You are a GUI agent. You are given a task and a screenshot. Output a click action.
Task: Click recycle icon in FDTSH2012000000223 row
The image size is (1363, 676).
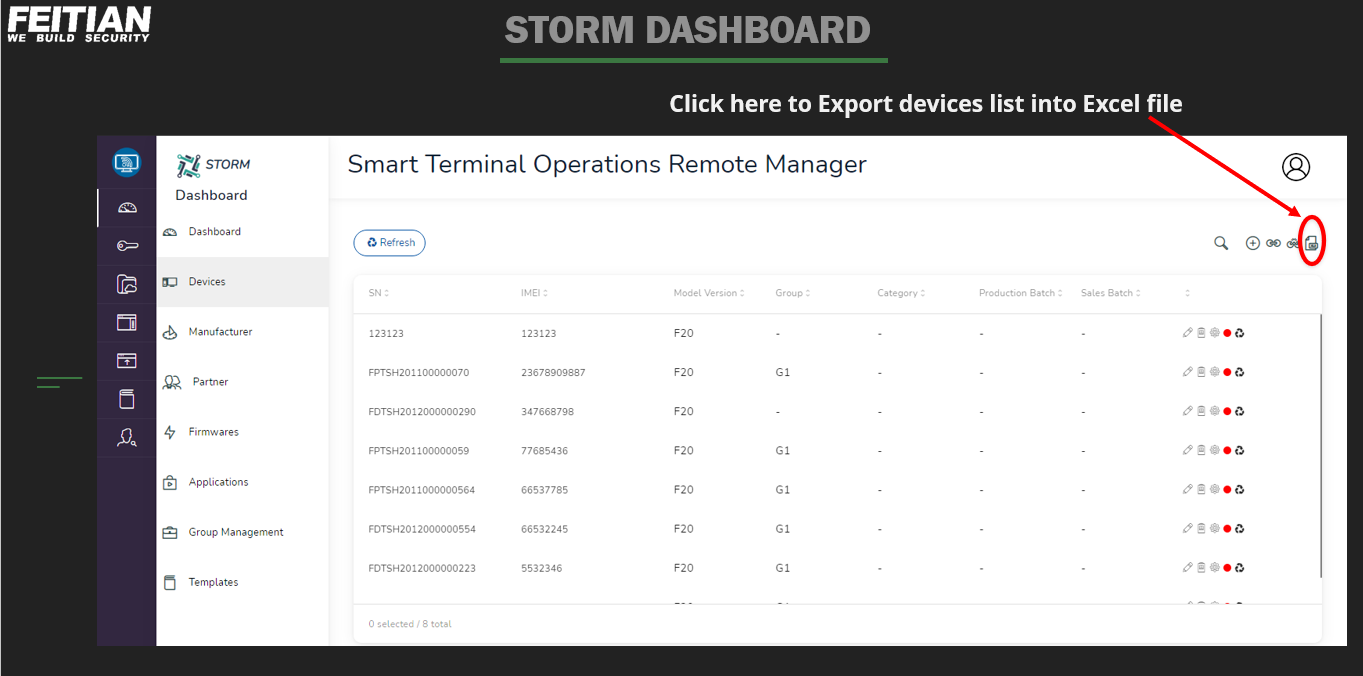tap(1240, 567)
